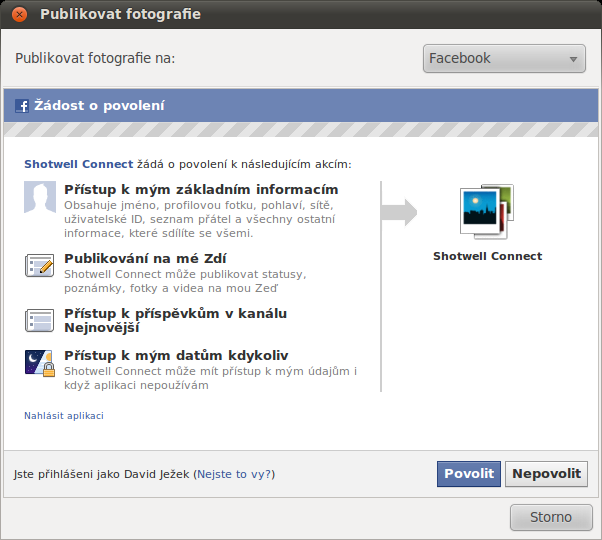Click the gray arrow pointing to Shotwell
602x540 pixels.
399,212
